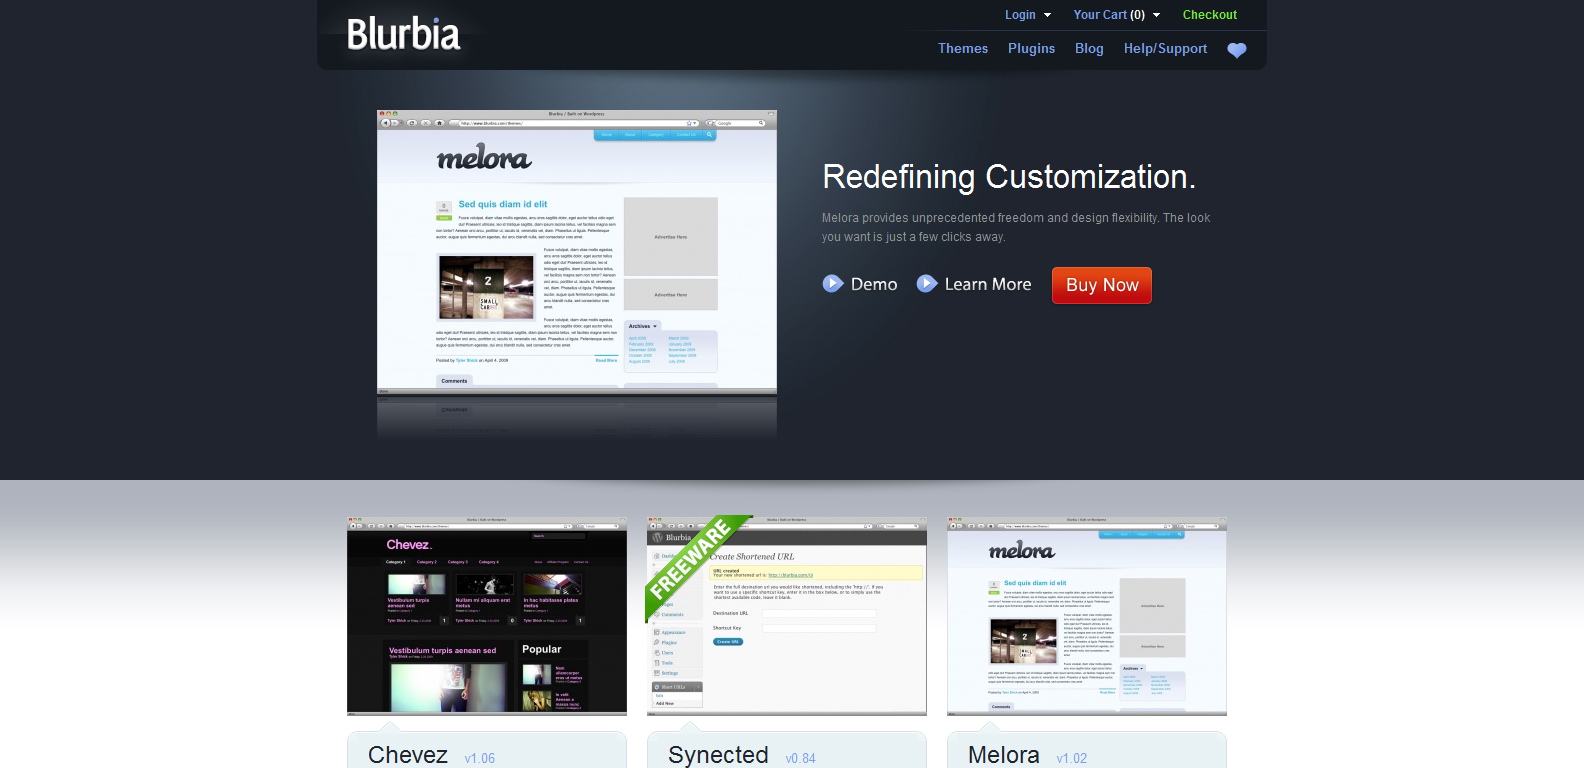Image resolution: width=1584 pixels, height=768 pixels.
Task: Click the red Buy Now button
Action: pyautogui.click(x=1102, y=285)
